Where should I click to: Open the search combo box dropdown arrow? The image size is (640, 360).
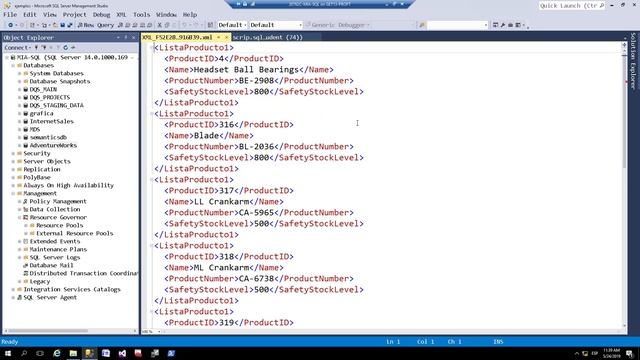point(485,25)
